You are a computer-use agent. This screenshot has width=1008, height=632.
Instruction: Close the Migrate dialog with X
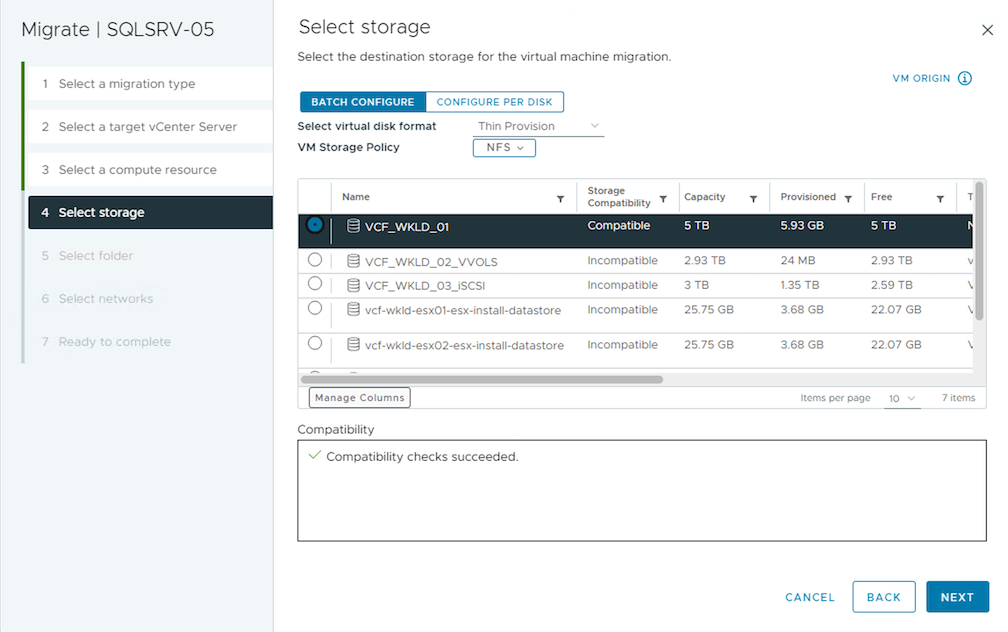click(x=987, y=30)
